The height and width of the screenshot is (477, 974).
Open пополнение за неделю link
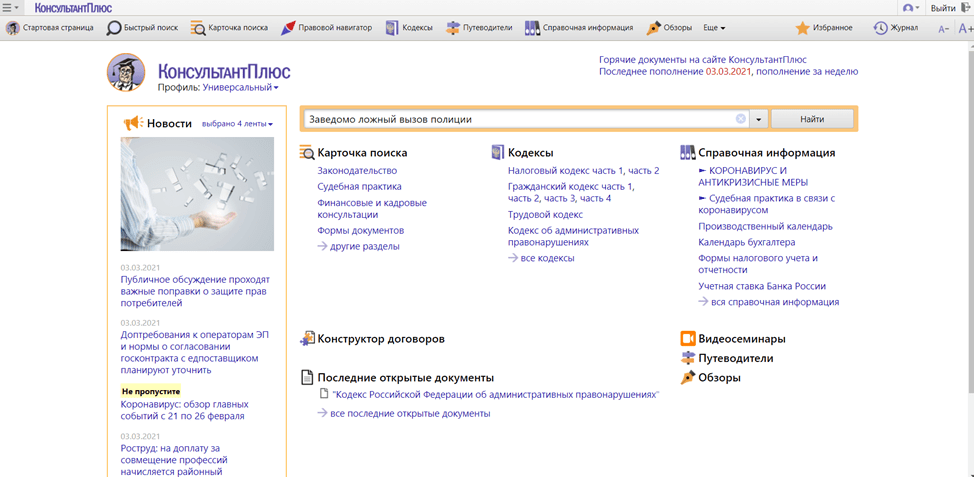(x=807, y=72)
